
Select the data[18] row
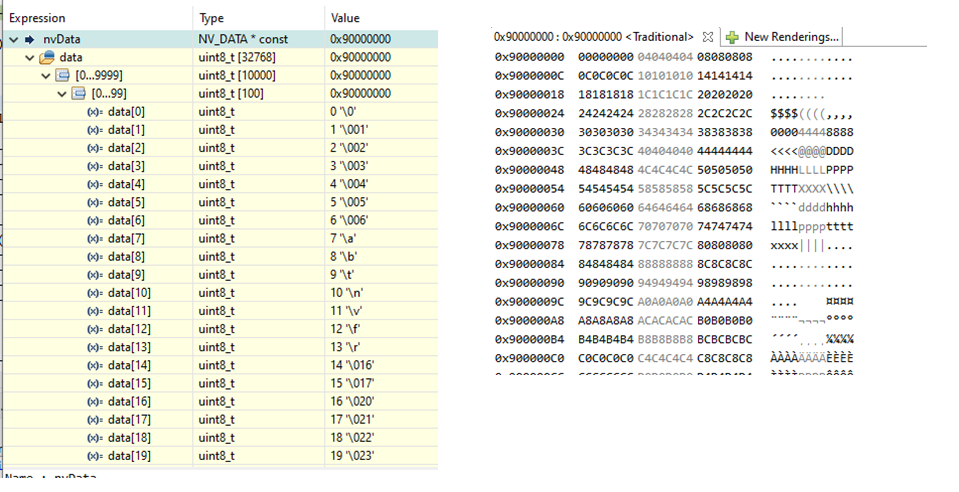[x=221, y=438]
